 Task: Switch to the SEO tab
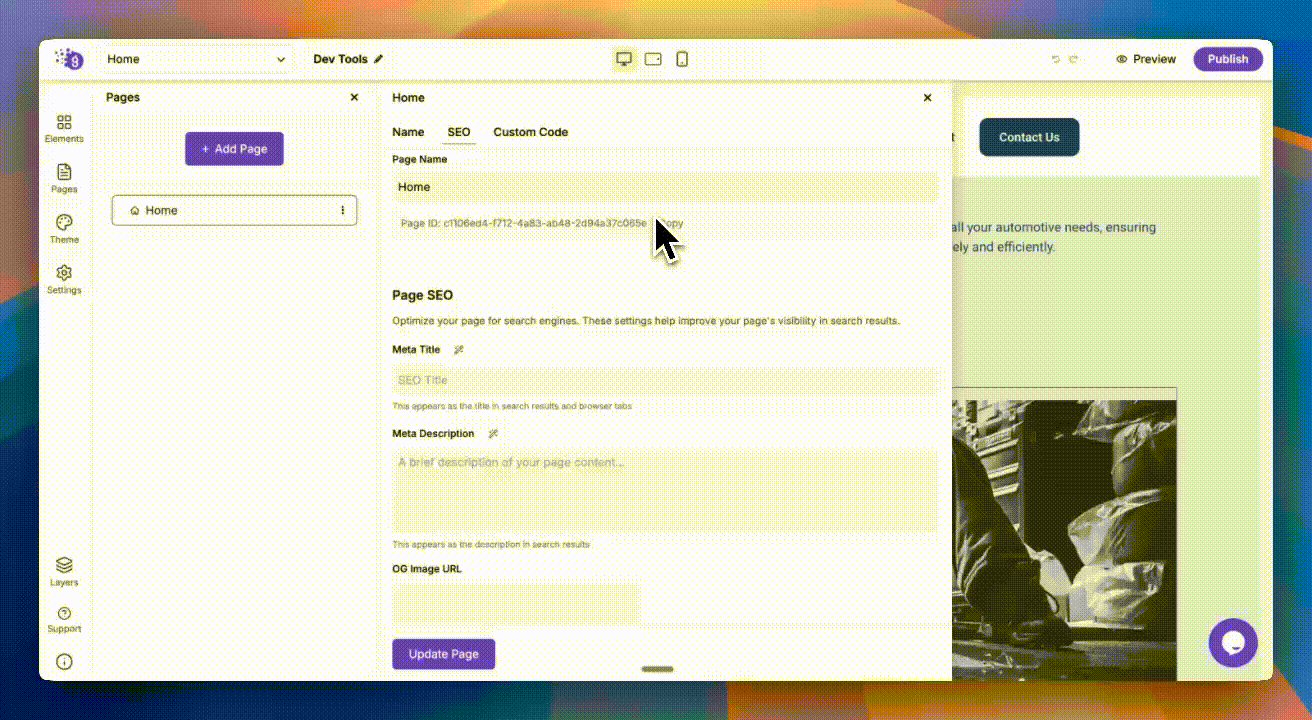tap(459, 132)
